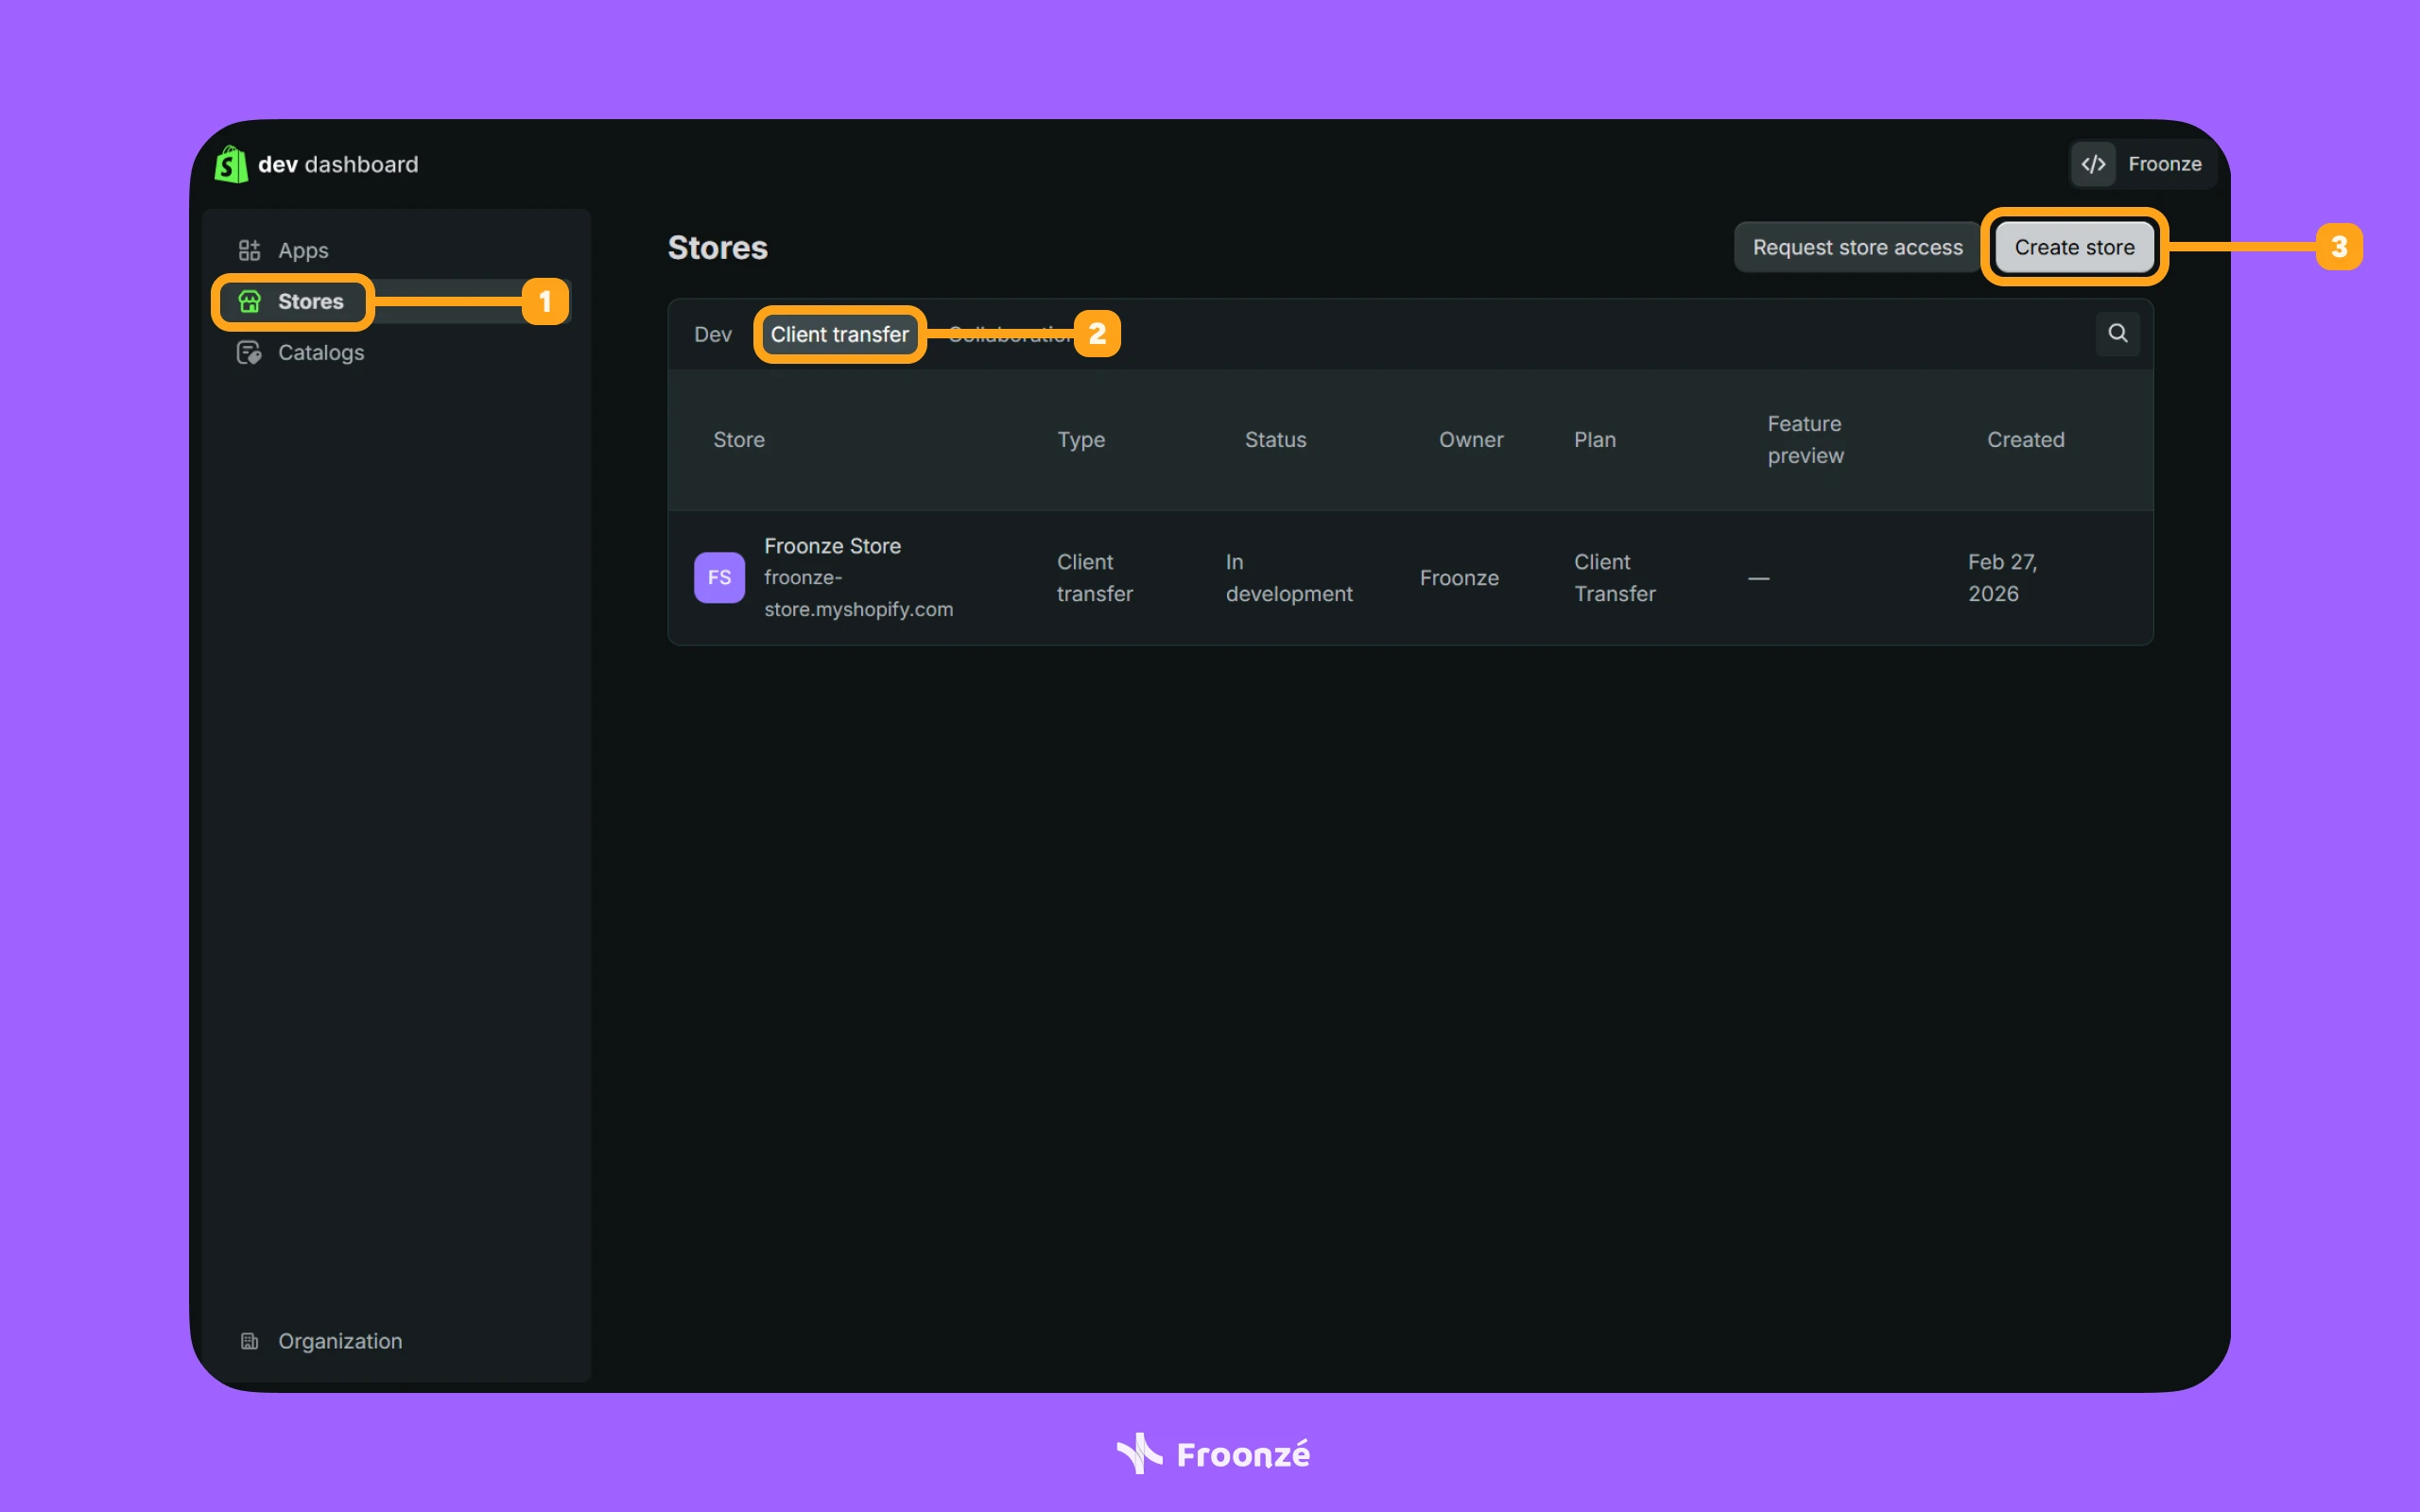Click the Type column header
This screenshot has width=2420, height=1512.
click(1081, 440)
